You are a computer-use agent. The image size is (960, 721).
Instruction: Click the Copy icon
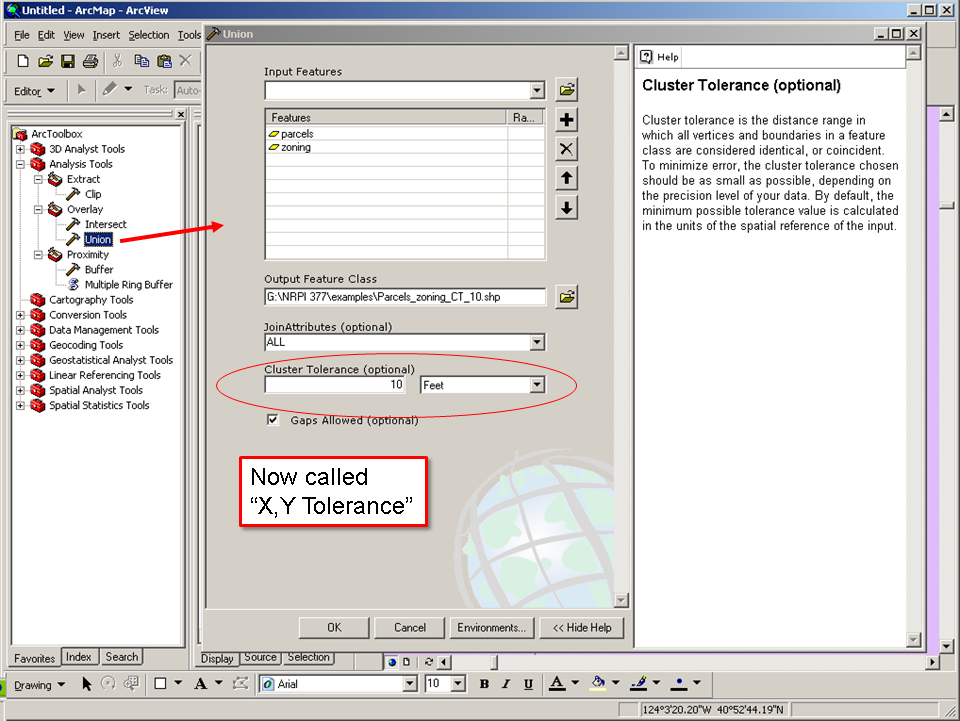[141, 61]
